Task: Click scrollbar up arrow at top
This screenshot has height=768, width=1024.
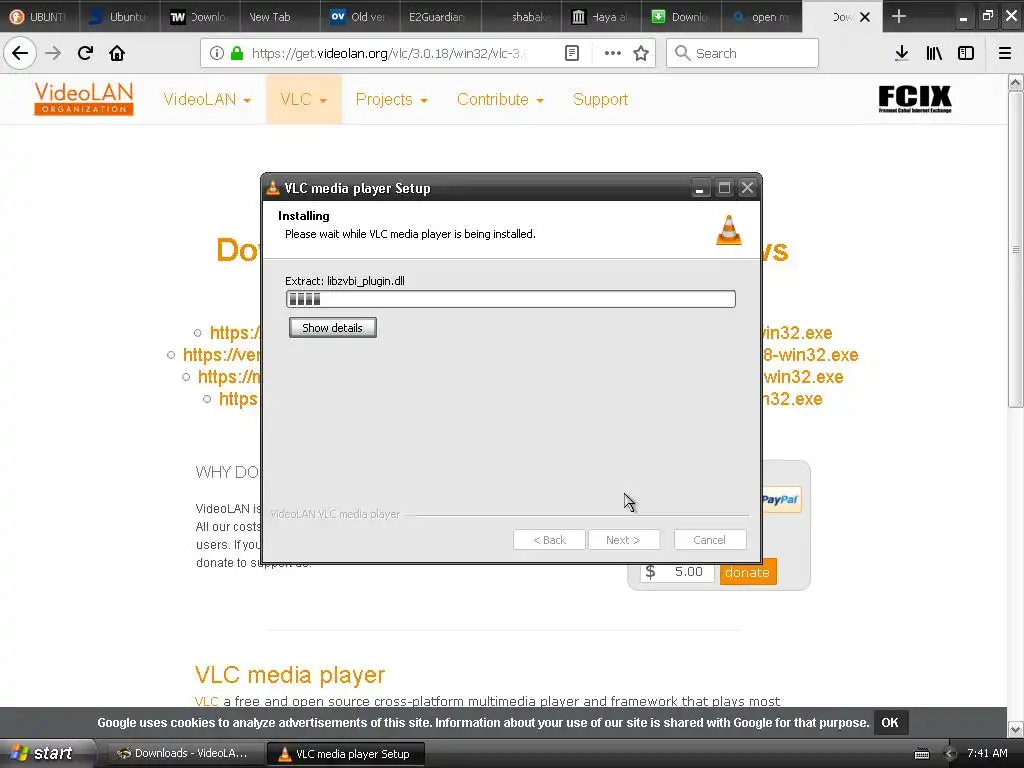Action: 1015,82
